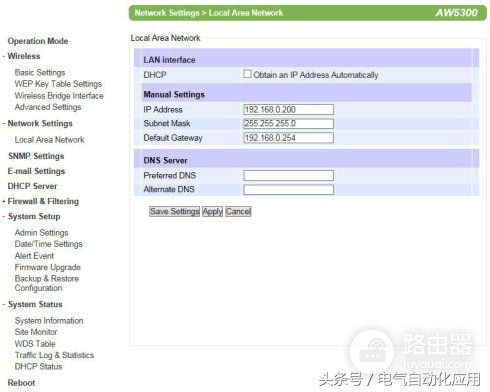Click the Alternate DNS input field
Viewport: 490px width, 392px height.
288,190
